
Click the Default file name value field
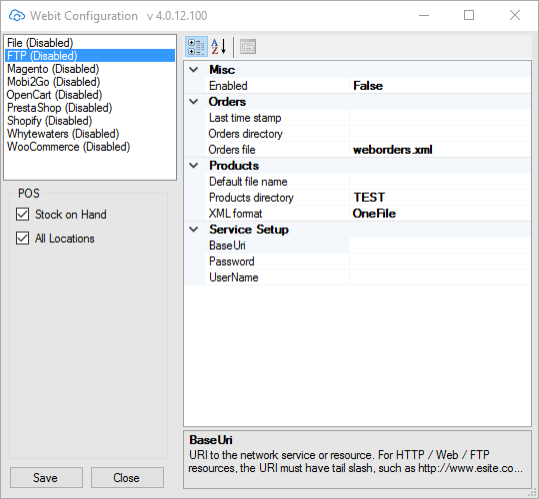pyautogui.click(x=440, y=181)
